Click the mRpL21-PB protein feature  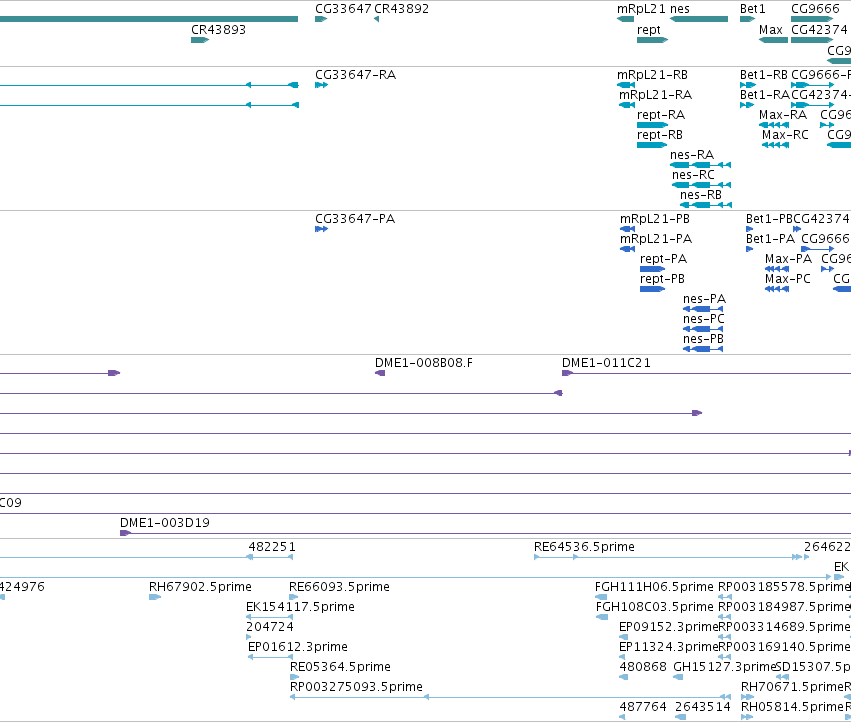coord(627,229)
